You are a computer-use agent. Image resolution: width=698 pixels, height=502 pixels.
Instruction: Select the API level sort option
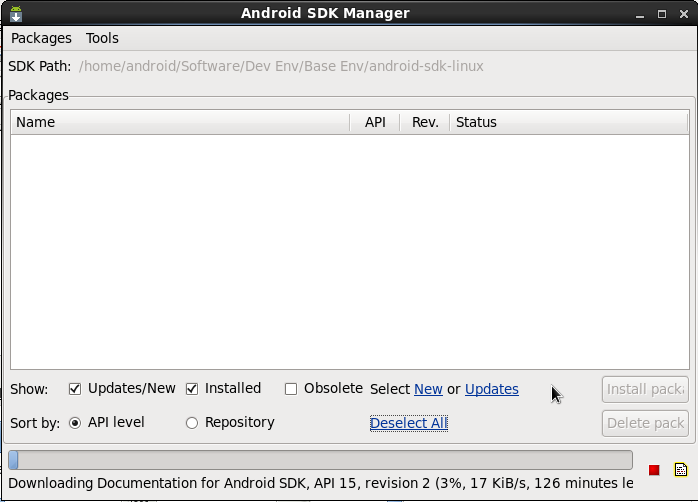[x=75, y=423]
